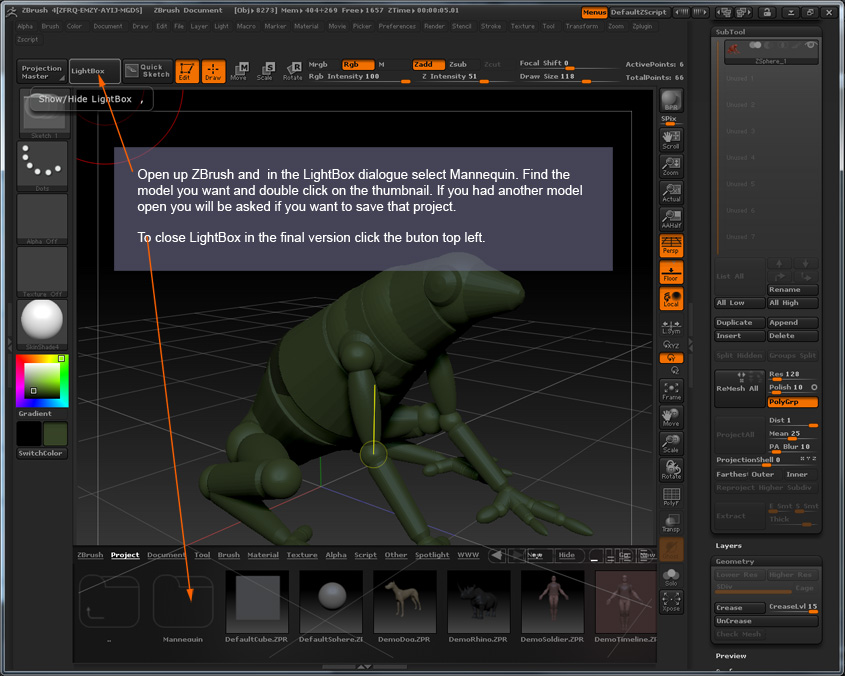
Task: Toggle the LightBox button
Action: tap(94, 71)
